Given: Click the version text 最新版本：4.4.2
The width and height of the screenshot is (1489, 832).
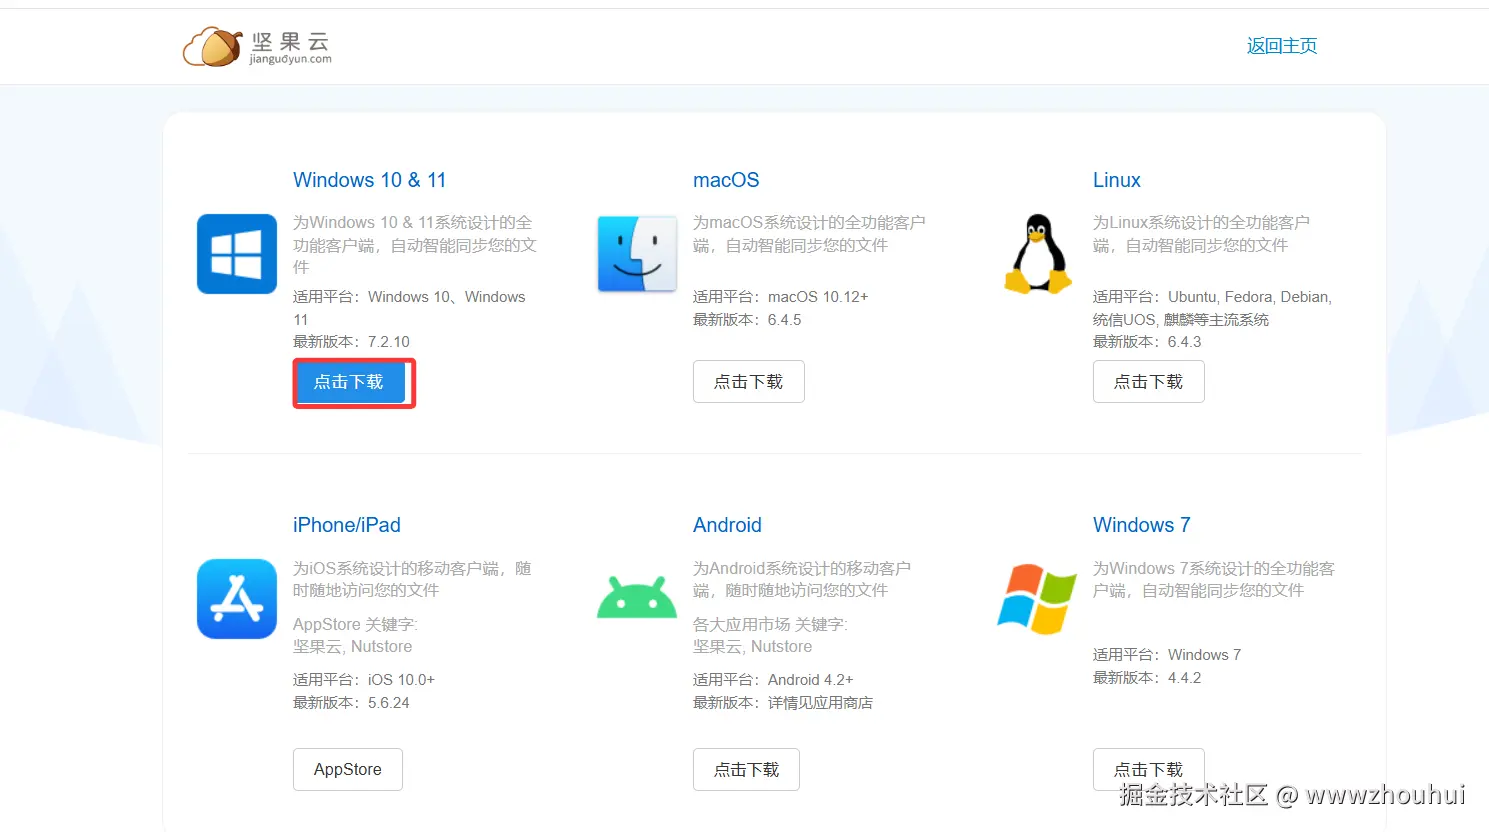Looking at the screenshot, I should 1147,678.
